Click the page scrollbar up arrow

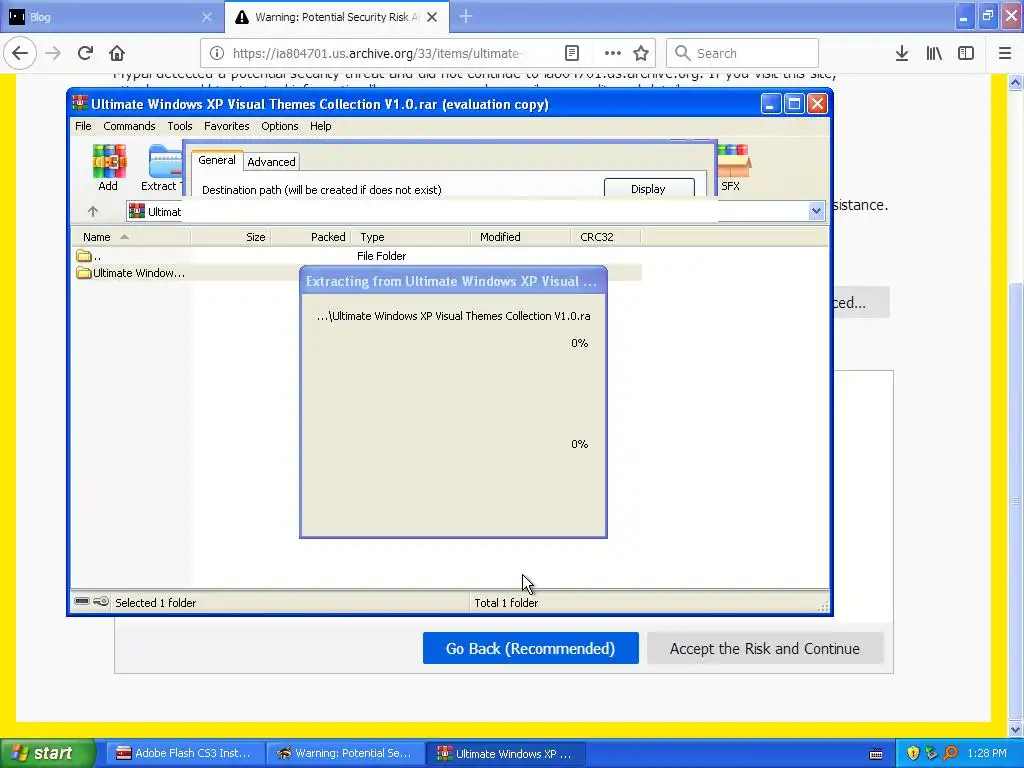coord(1016,82)
